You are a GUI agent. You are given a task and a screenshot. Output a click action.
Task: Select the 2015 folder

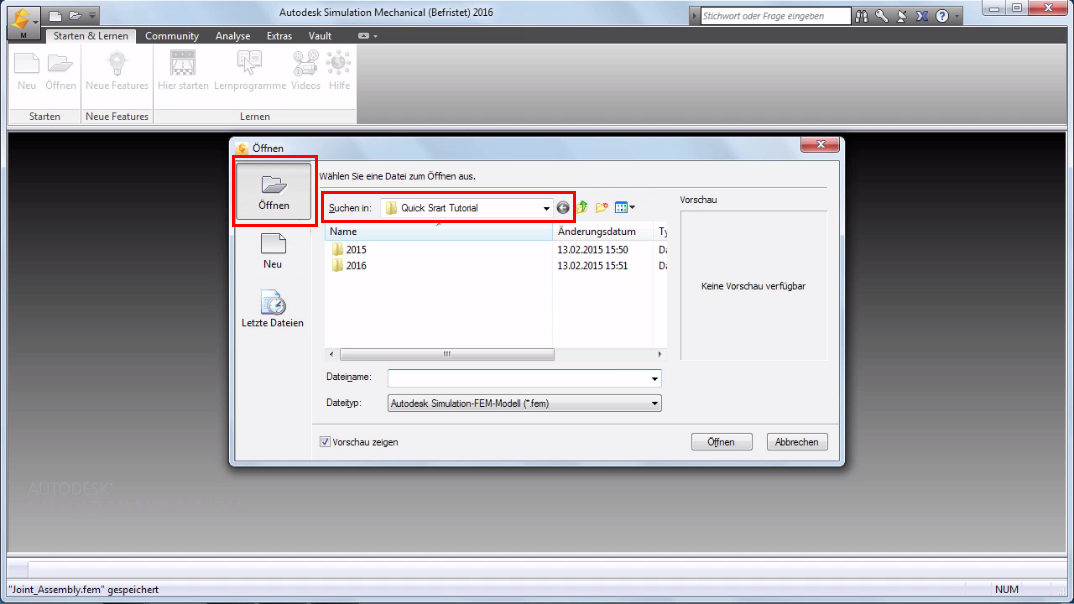tap(349, 249)
